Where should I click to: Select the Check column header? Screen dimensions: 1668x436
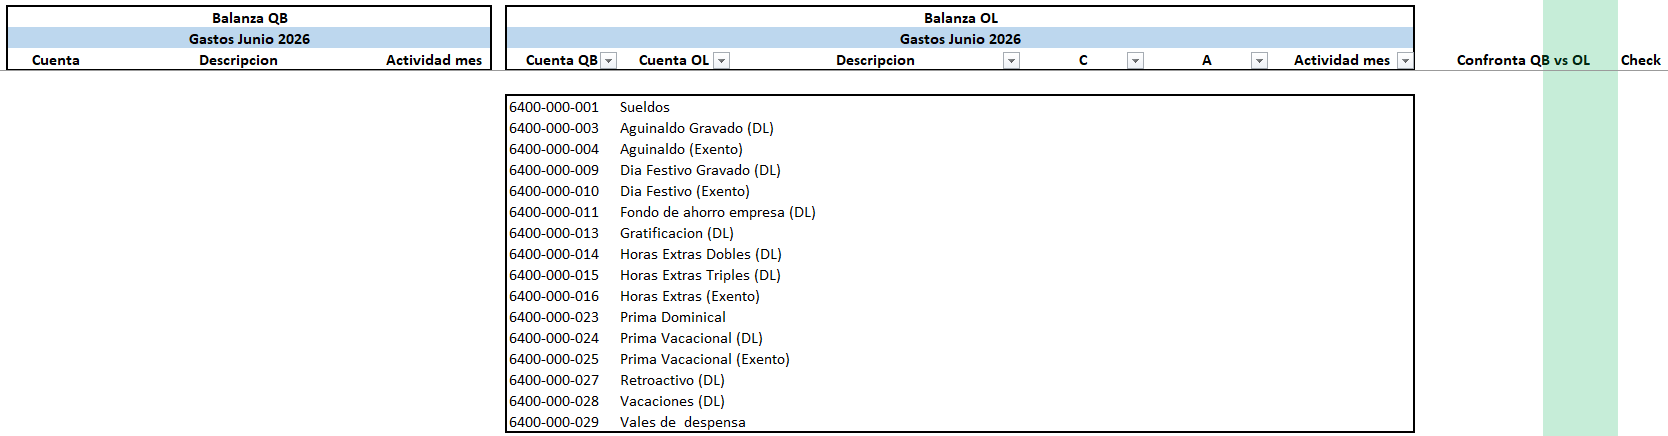click(1641, 60)
